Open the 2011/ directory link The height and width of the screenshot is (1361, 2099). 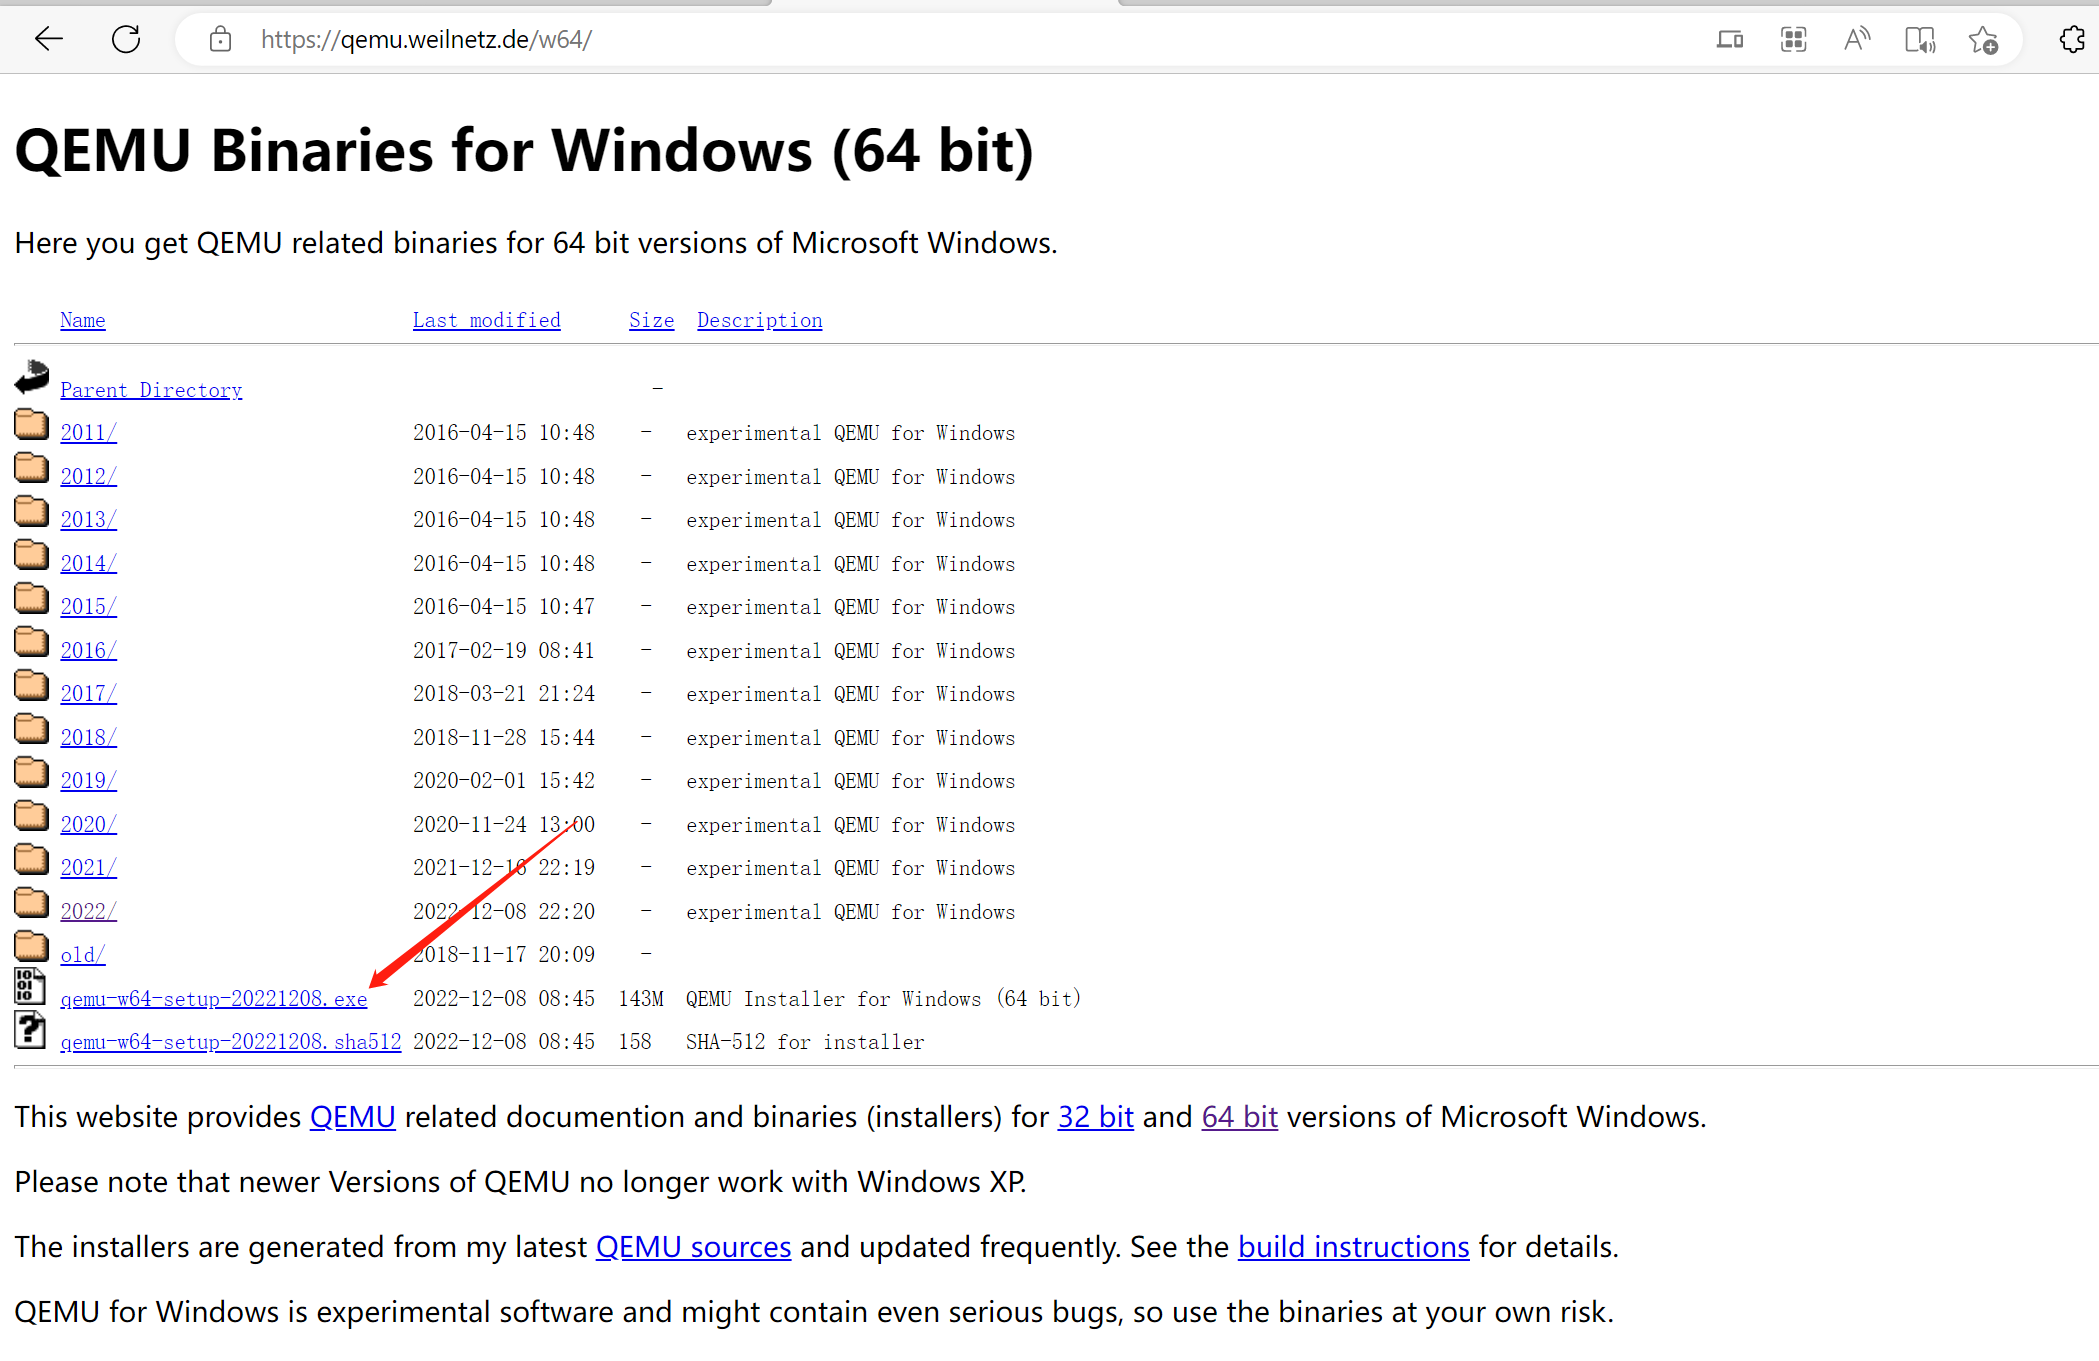point(88,433)
